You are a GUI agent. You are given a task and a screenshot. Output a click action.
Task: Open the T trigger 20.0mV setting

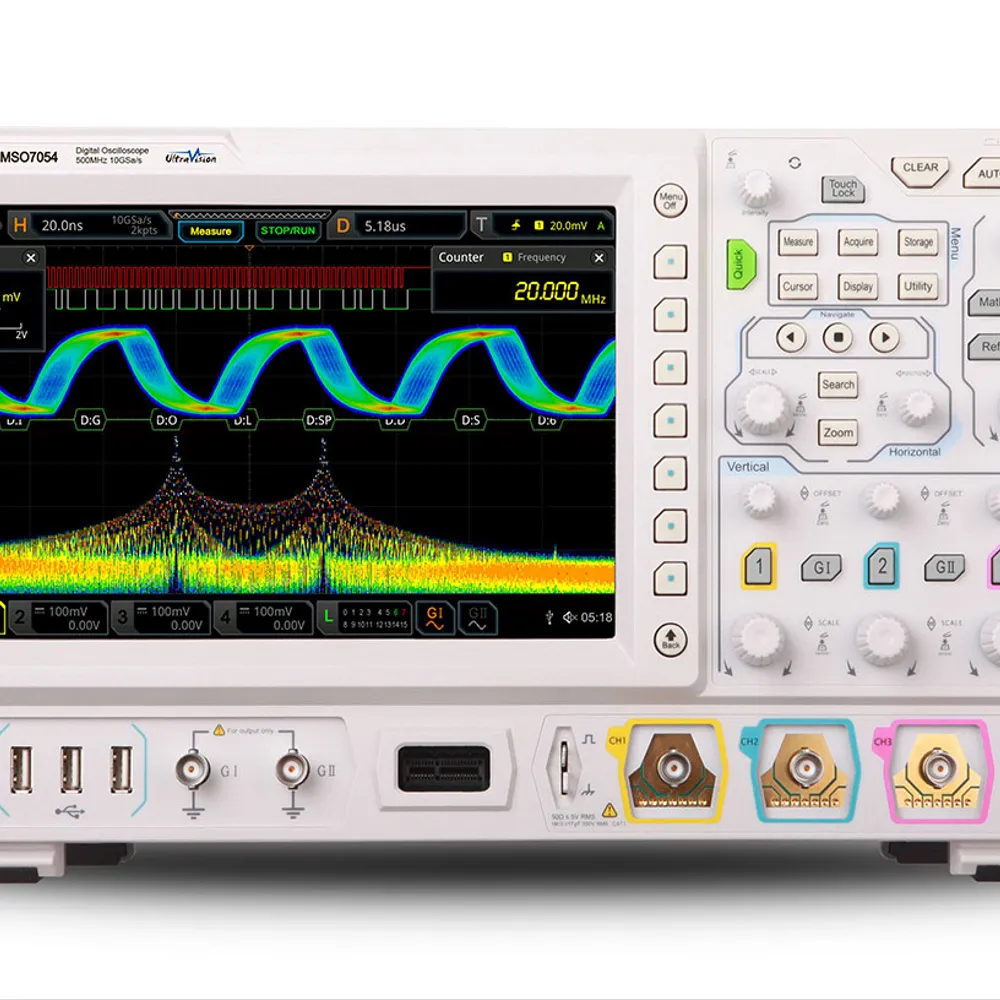pos(545,226)
